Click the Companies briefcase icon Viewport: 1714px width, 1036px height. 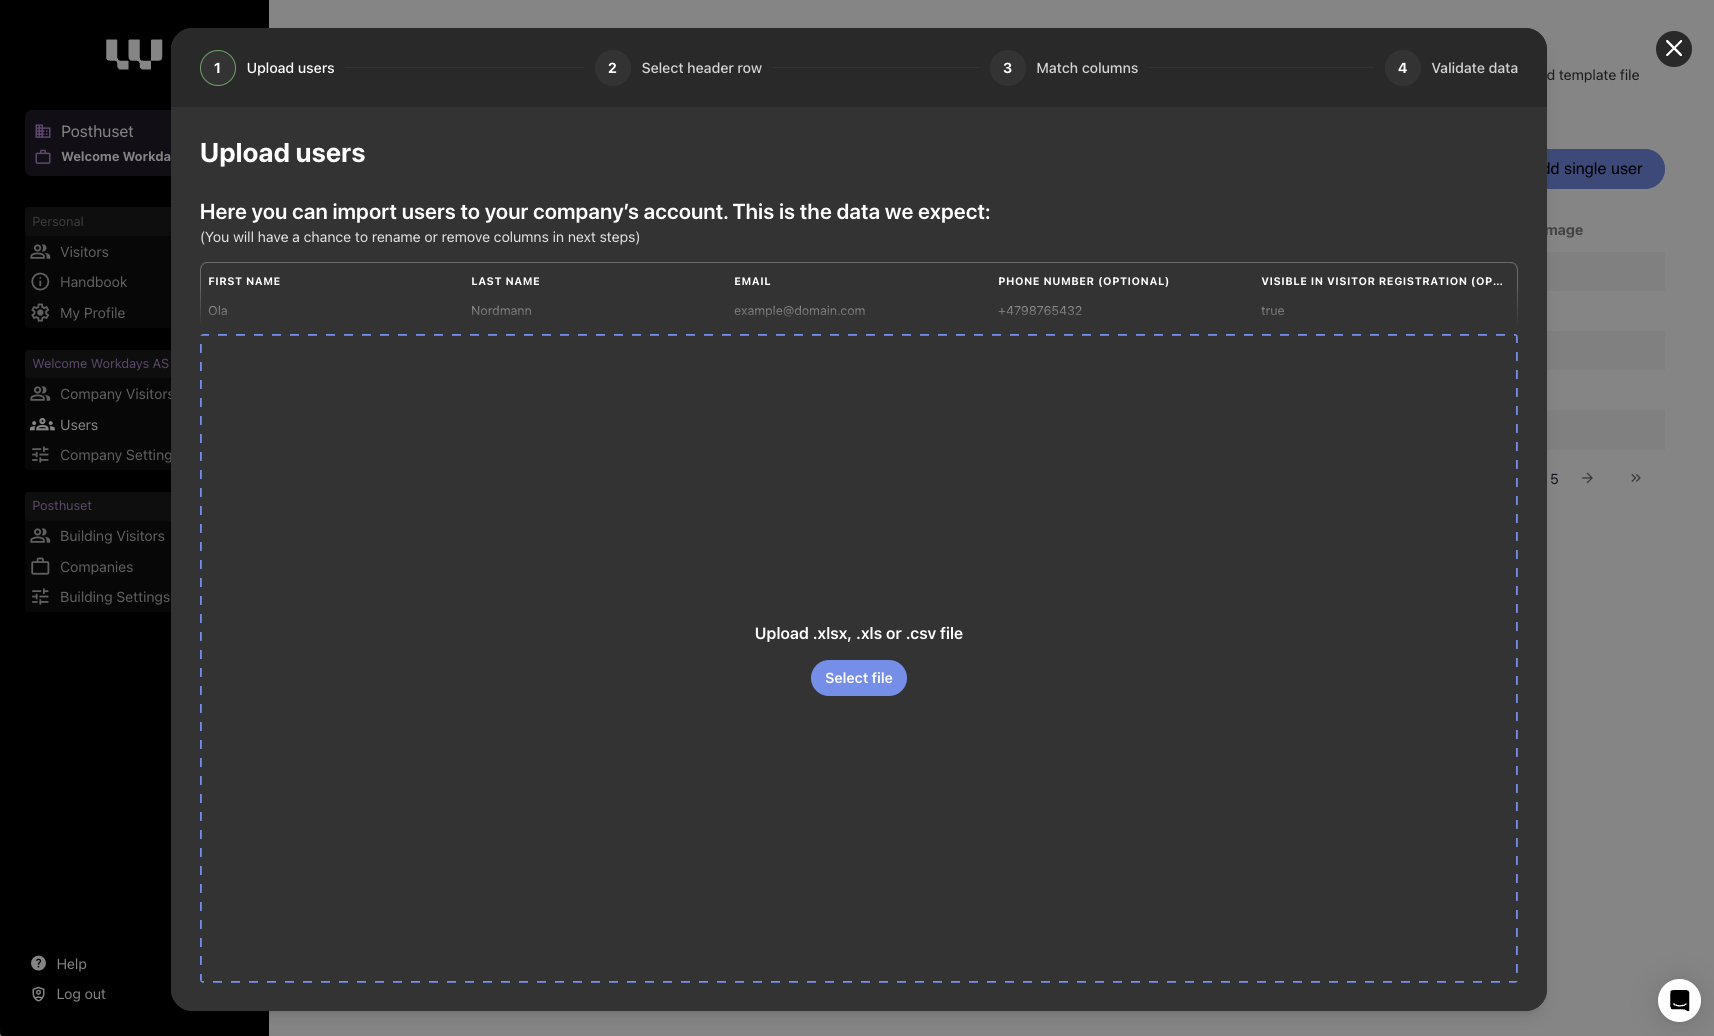(40, 567)
